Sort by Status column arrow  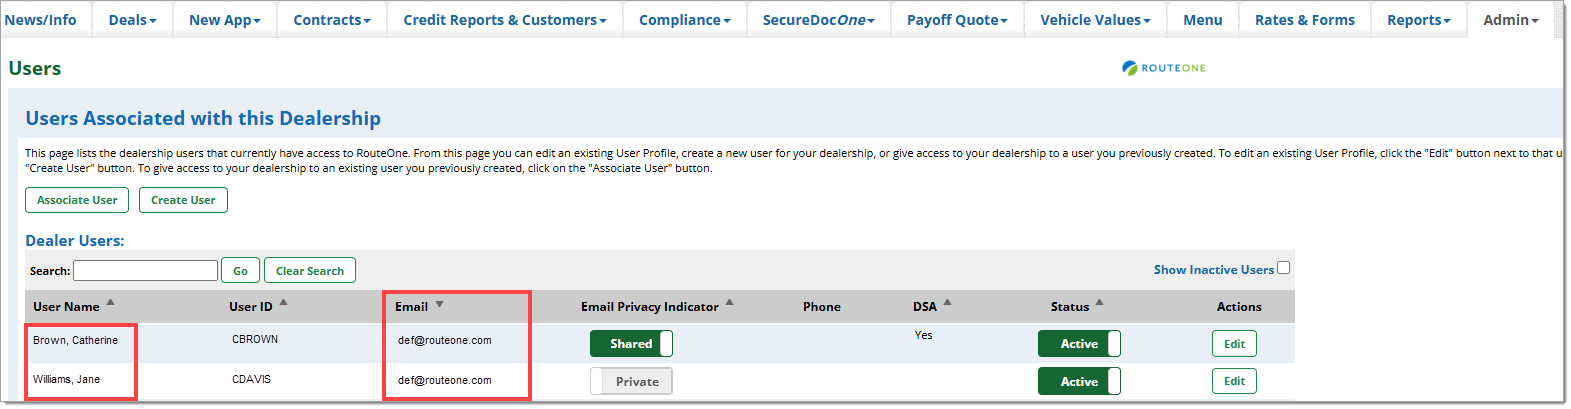pyautogui.click(x=1100, y=302)
